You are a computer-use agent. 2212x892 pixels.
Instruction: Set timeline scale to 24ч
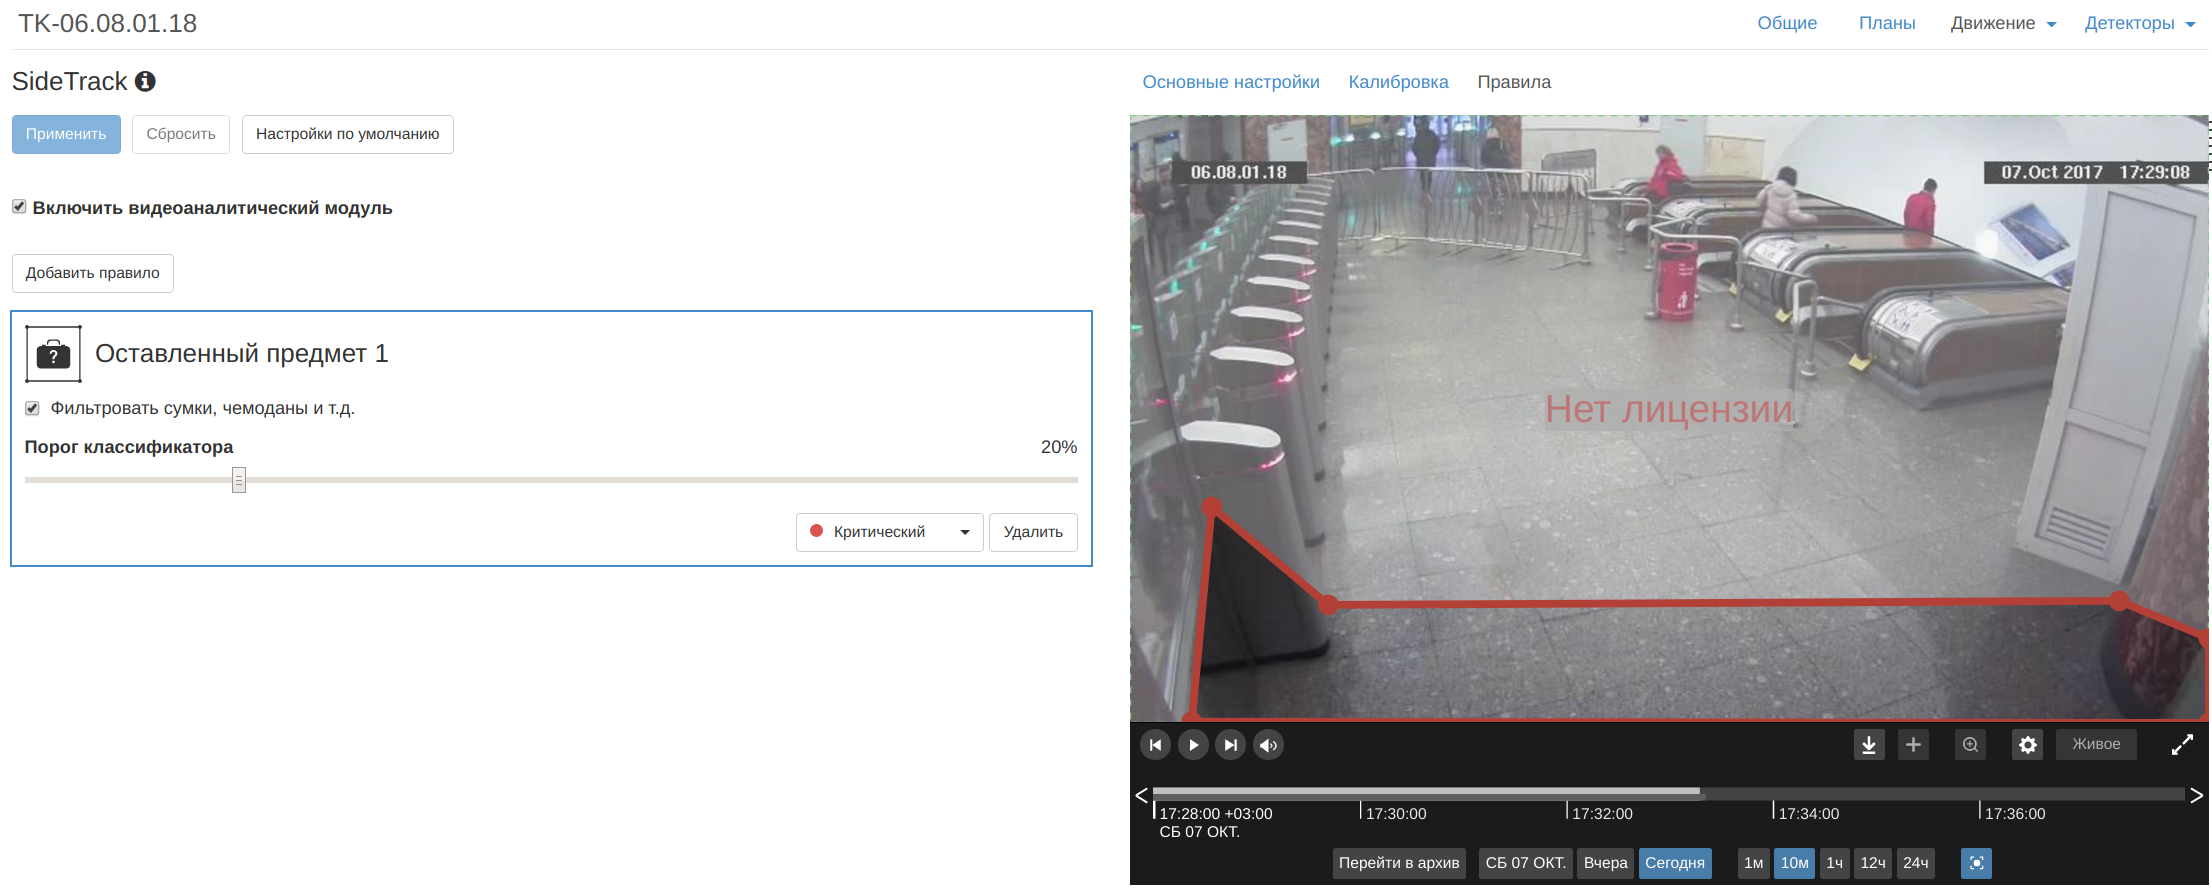pyautogui.click(x=1916, y=863)
